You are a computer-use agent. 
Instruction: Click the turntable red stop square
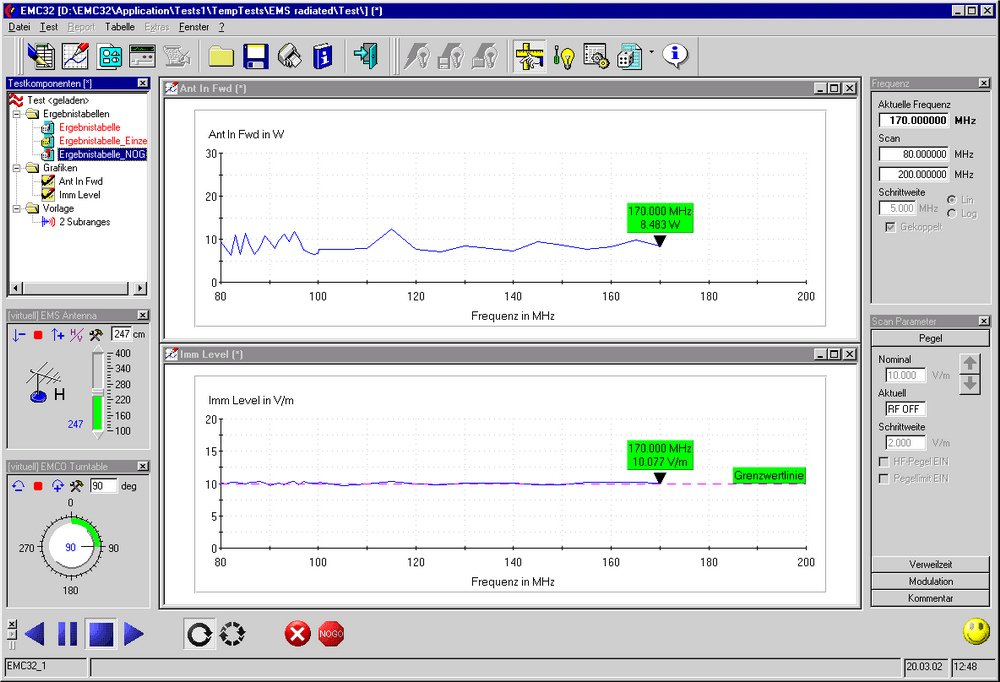click(x=38, y=486)
